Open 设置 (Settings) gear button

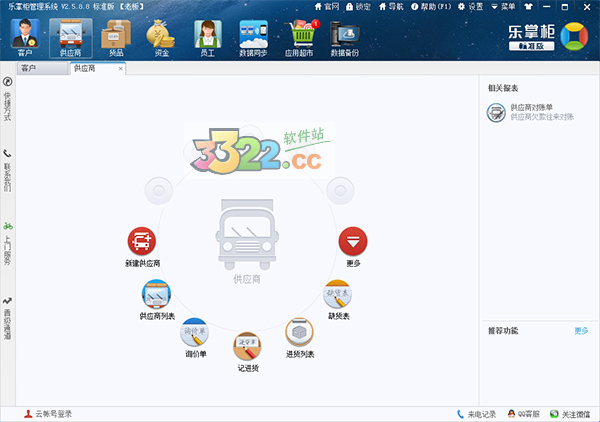point(471,7)
